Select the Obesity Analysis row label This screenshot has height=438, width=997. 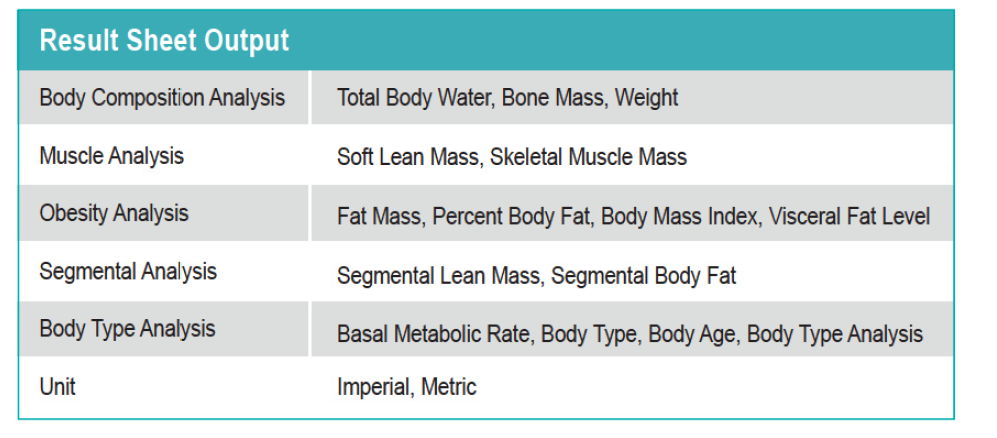point(114,213)
